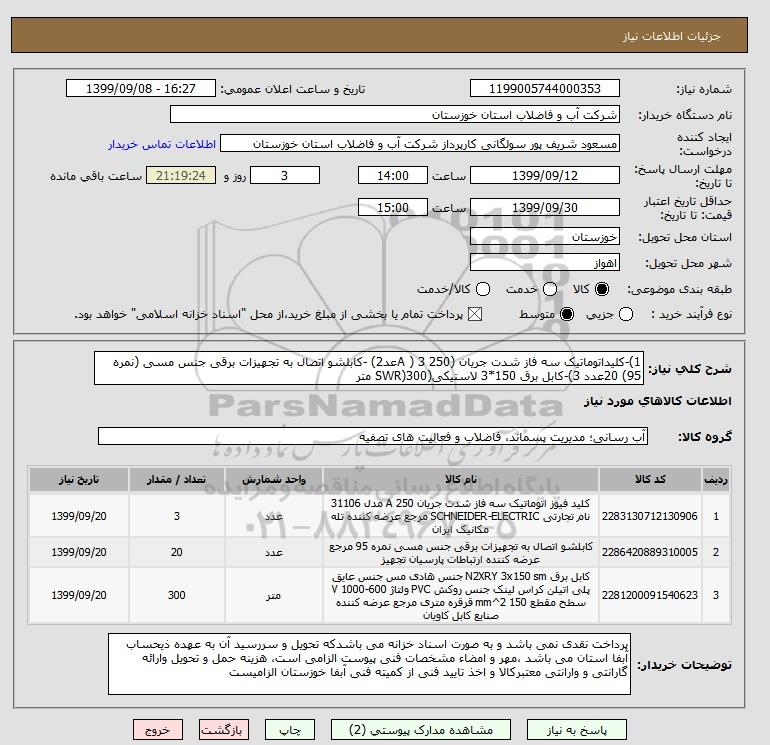770x745 pixels.
Task: Click the request creator name field
Action: click(x=420, y=143)
